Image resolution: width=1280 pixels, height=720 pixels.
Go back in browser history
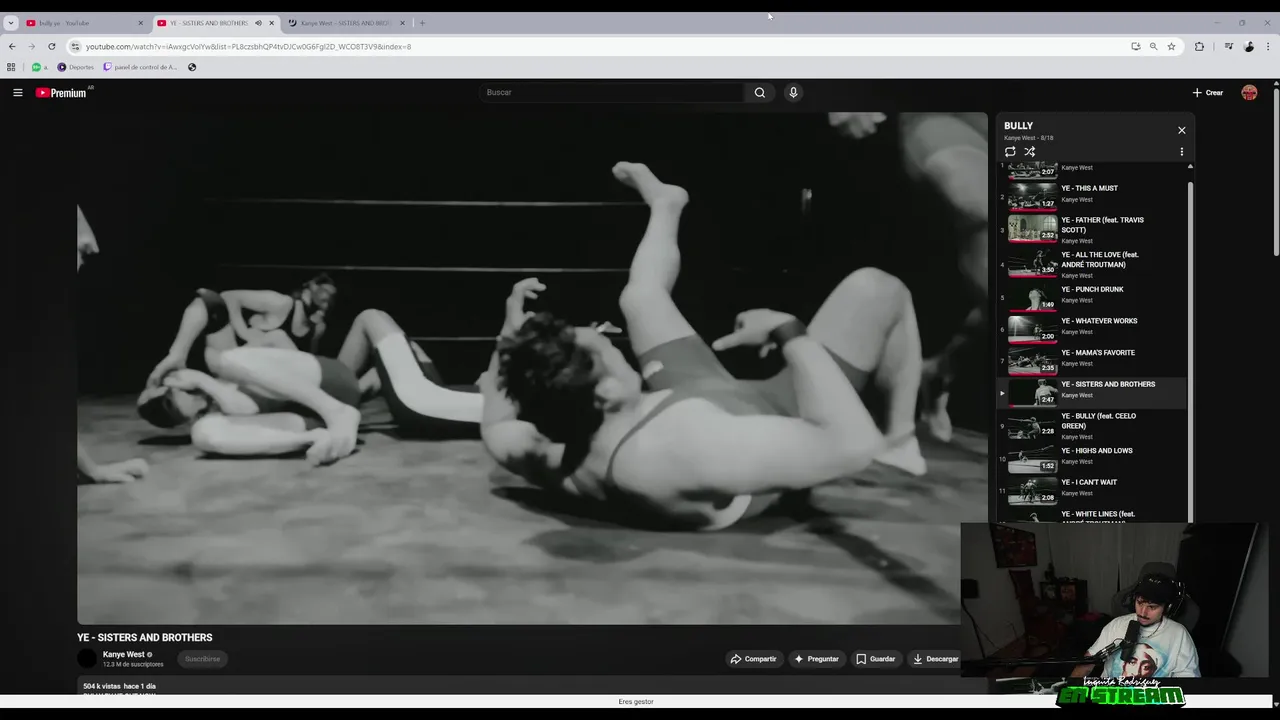point(12,46)
